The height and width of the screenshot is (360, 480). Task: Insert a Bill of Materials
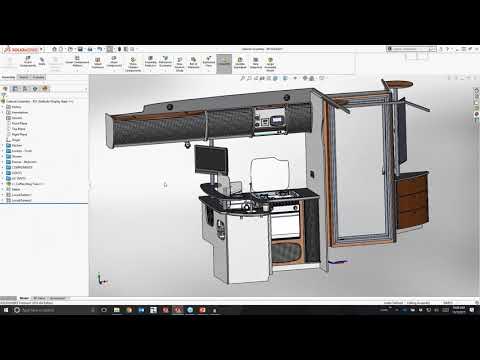(x=193, y=62)
